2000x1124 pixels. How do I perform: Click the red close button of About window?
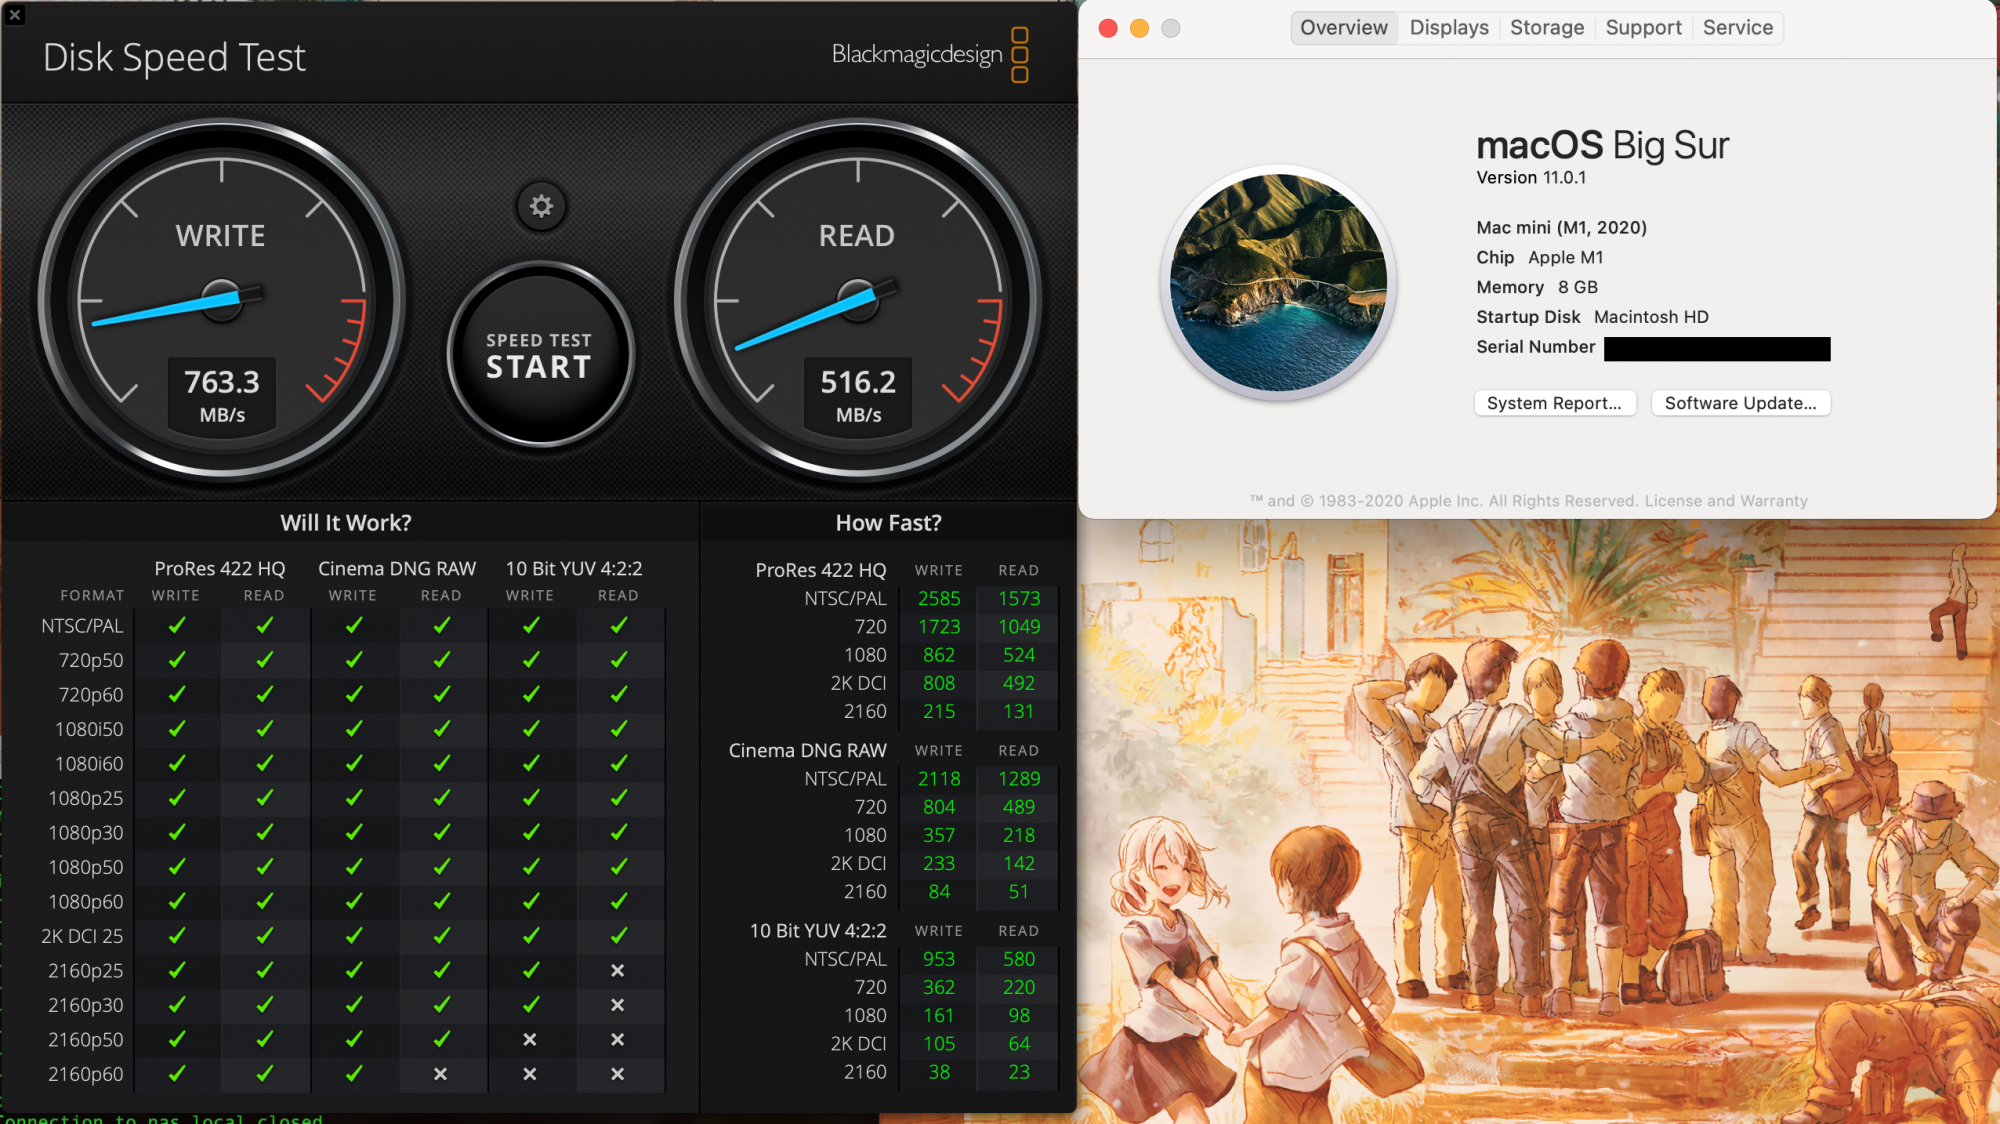coord(1108,28)
